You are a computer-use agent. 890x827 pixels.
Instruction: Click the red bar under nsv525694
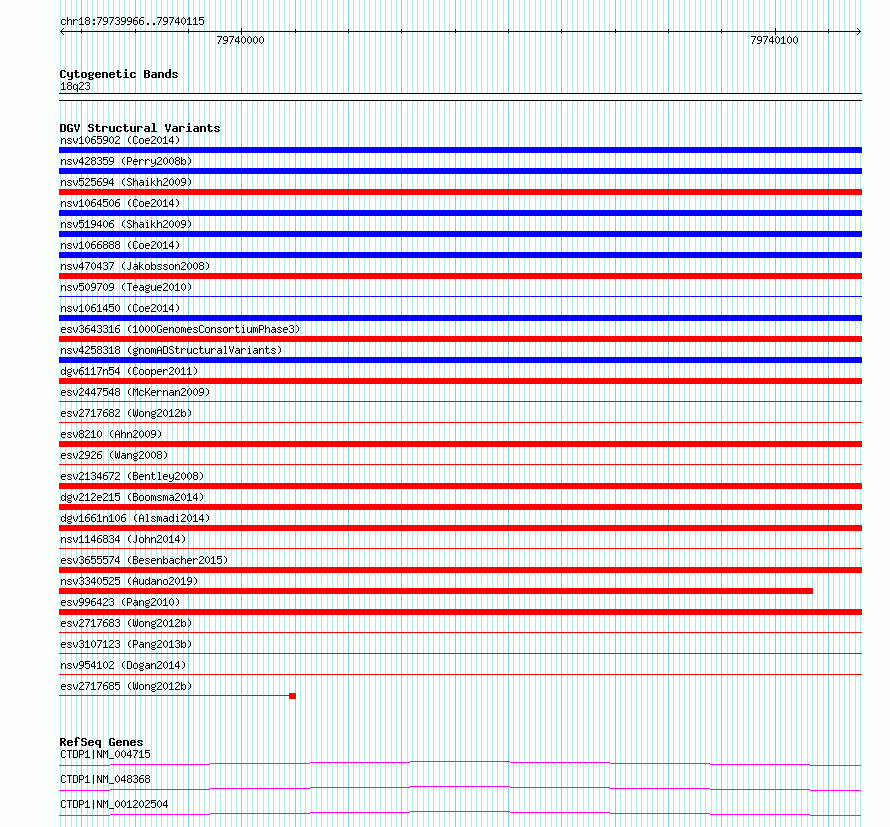pos(460,192)
